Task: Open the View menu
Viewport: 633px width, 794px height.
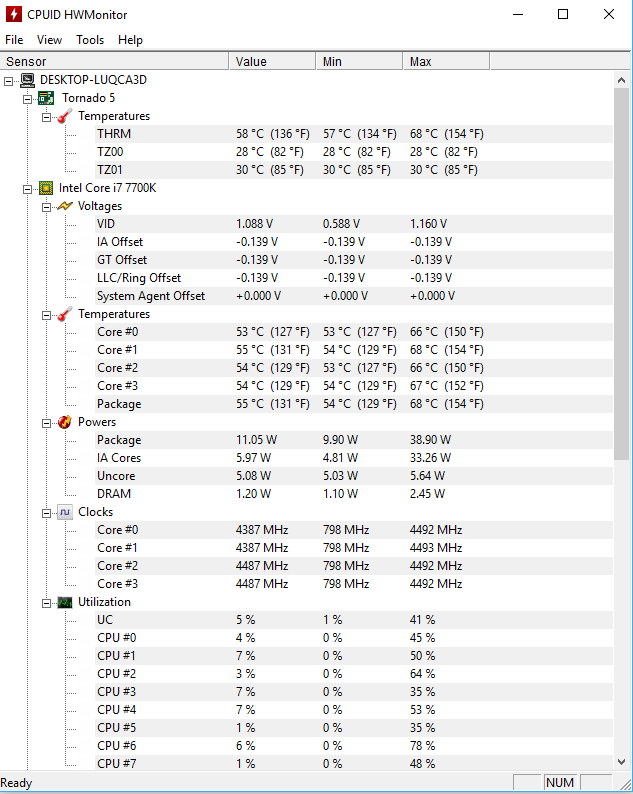Action: click(x=49, y=39)
